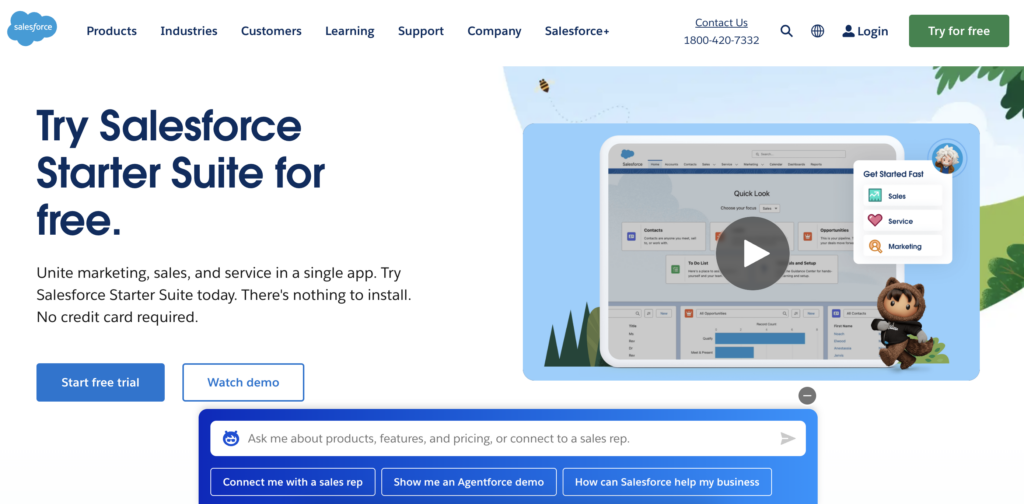Click Connect me with a sales rep
This screenshot has width=1024, height=504.
tap(293, 482)
